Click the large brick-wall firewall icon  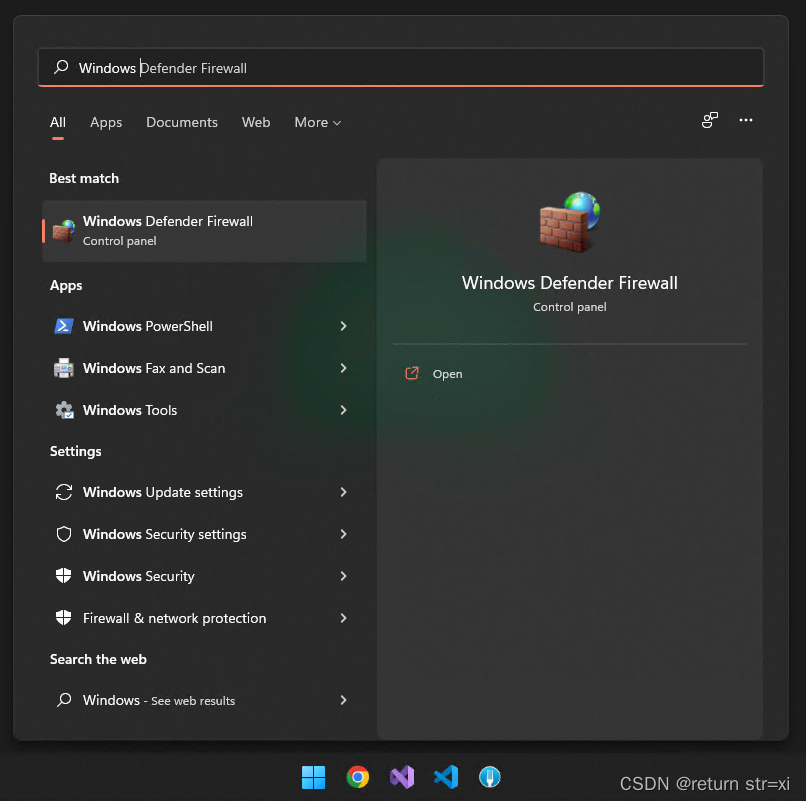click(569, 221)
